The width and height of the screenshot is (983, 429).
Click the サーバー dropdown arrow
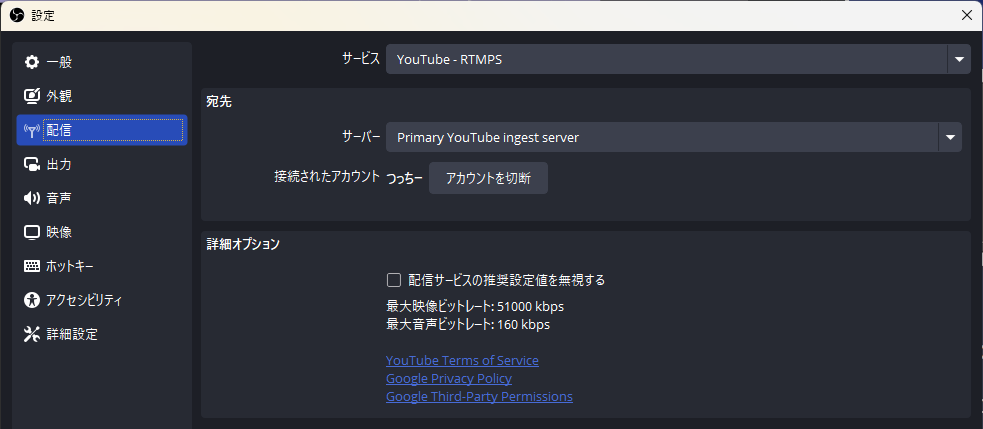pos(950,137)
